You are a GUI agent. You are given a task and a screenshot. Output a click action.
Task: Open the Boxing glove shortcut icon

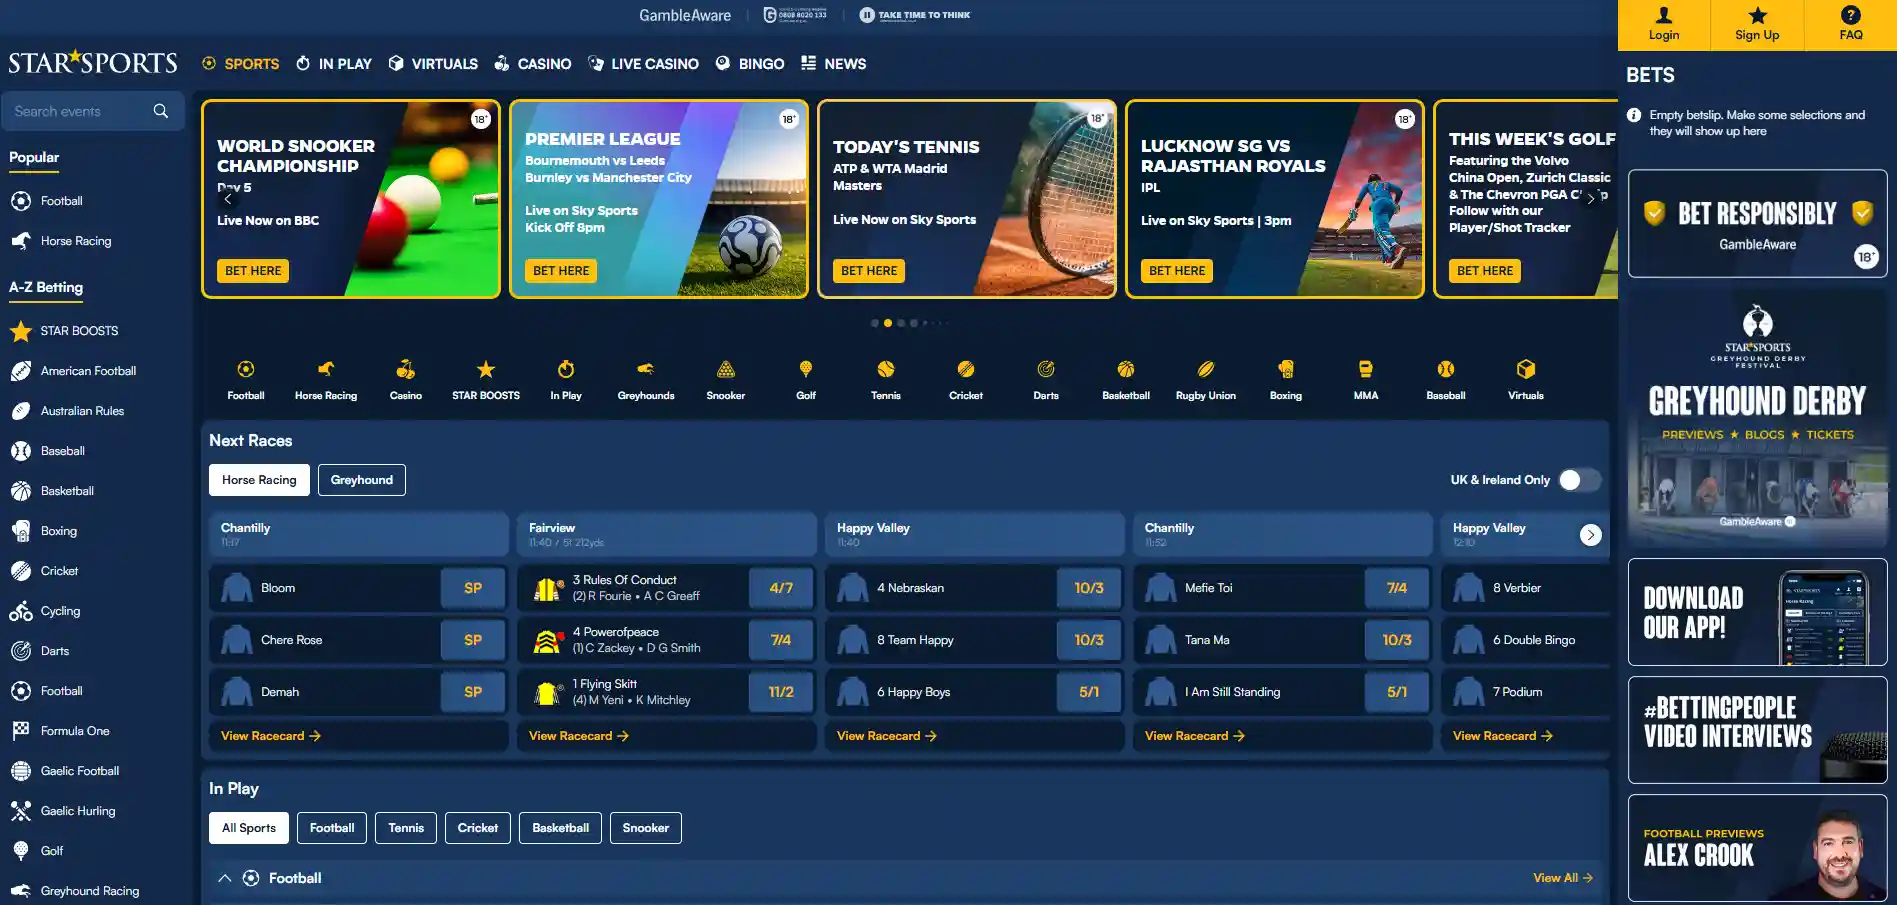1286,370
